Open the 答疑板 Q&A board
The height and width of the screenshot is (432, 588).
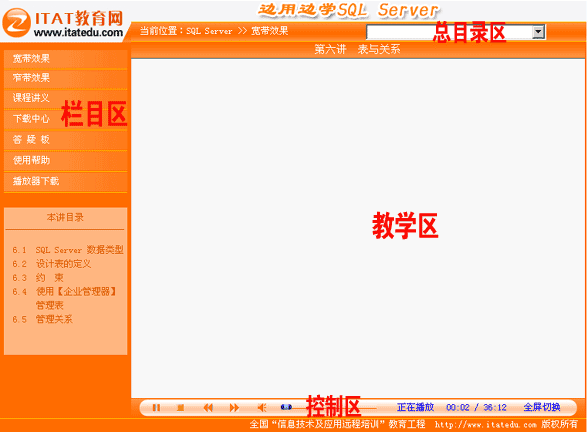65,140
